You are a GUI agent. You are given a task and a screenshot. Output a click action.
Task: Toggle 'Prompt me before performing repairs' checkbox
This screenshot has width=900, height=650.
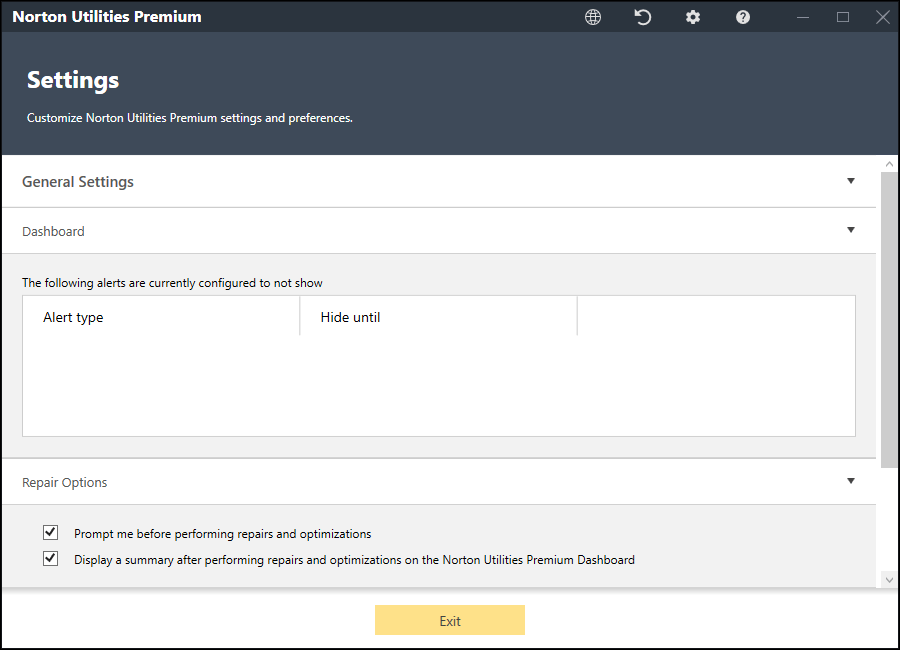pyautogui.click(x=51, y=532)
